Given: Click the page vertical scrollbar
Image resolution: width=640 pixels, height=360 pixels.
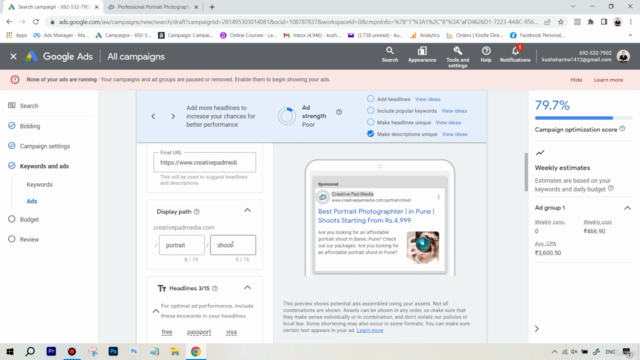Looking at the screenshot, I should tap(526, 171).
